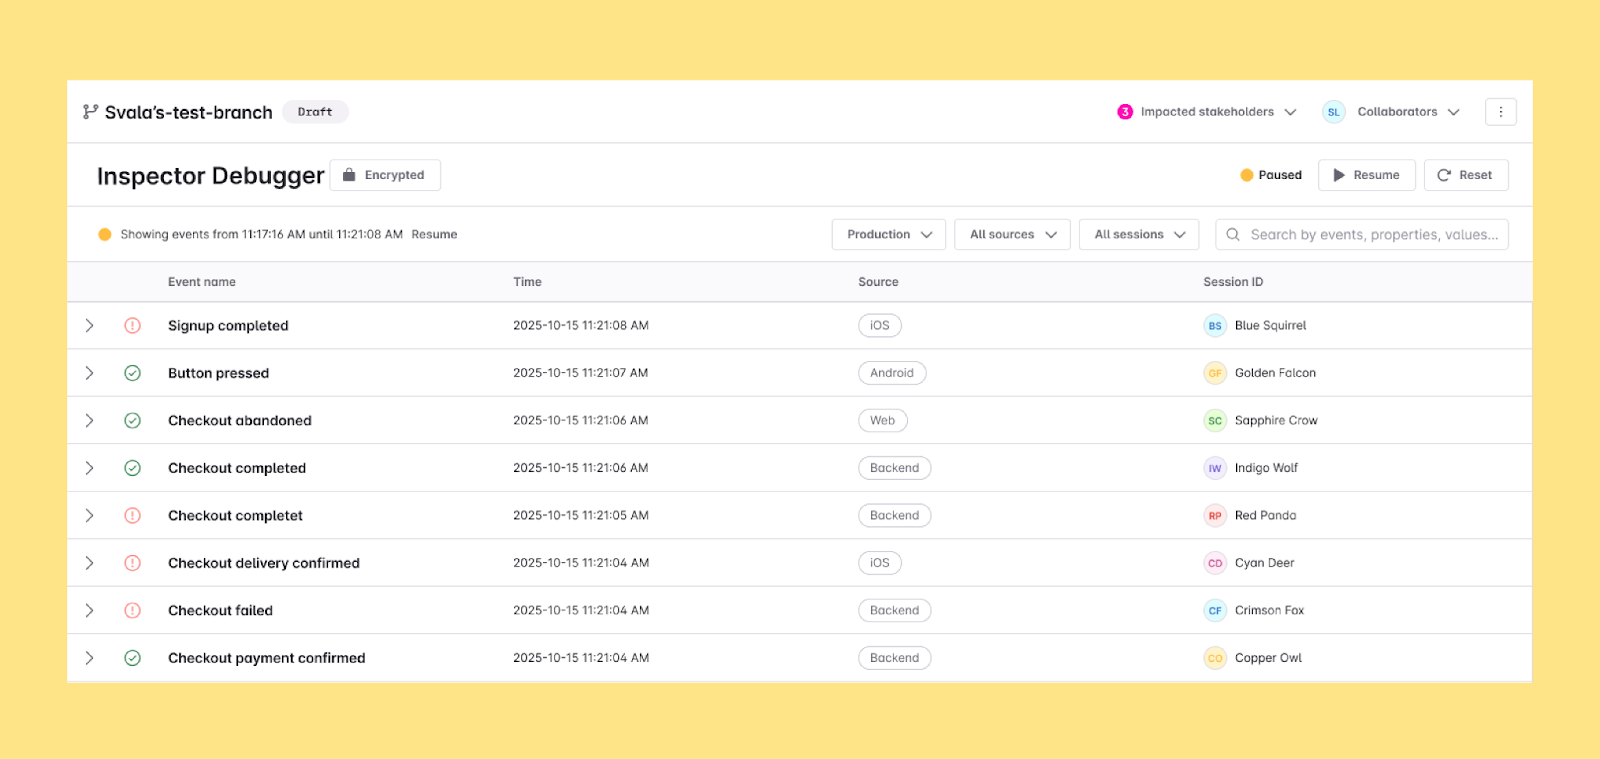
Task: Click the error status icon for Signup completed
Action: click(132, 326)
